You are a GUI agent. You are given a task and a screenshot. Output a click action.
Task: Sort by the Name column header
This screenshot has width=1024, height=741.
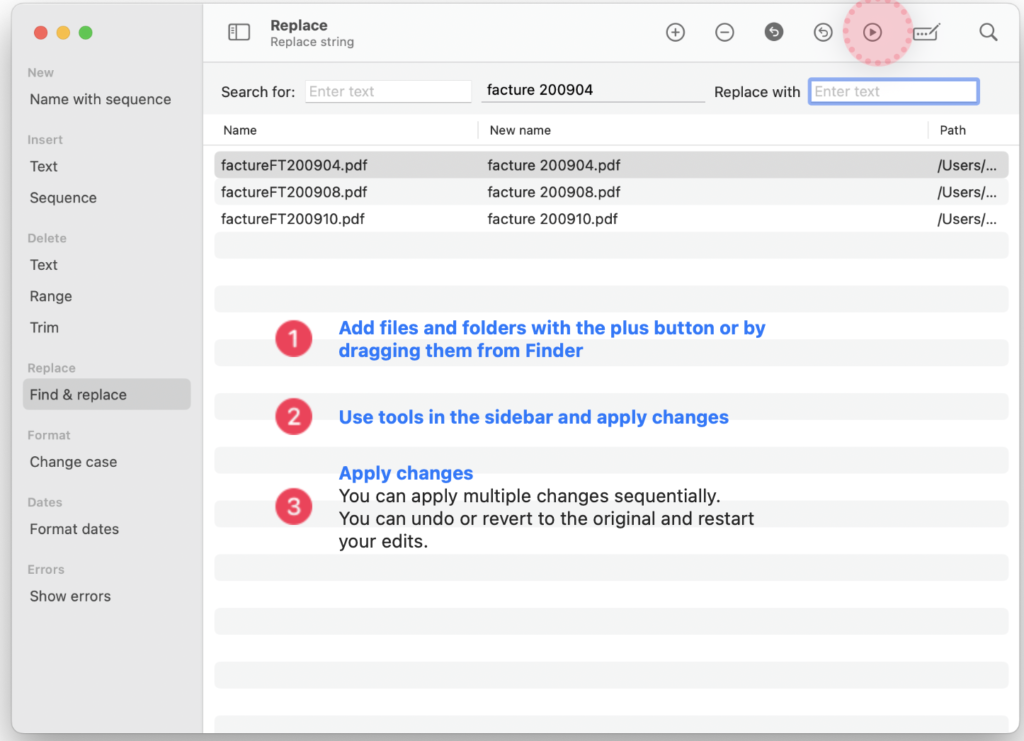pos(240,130)
